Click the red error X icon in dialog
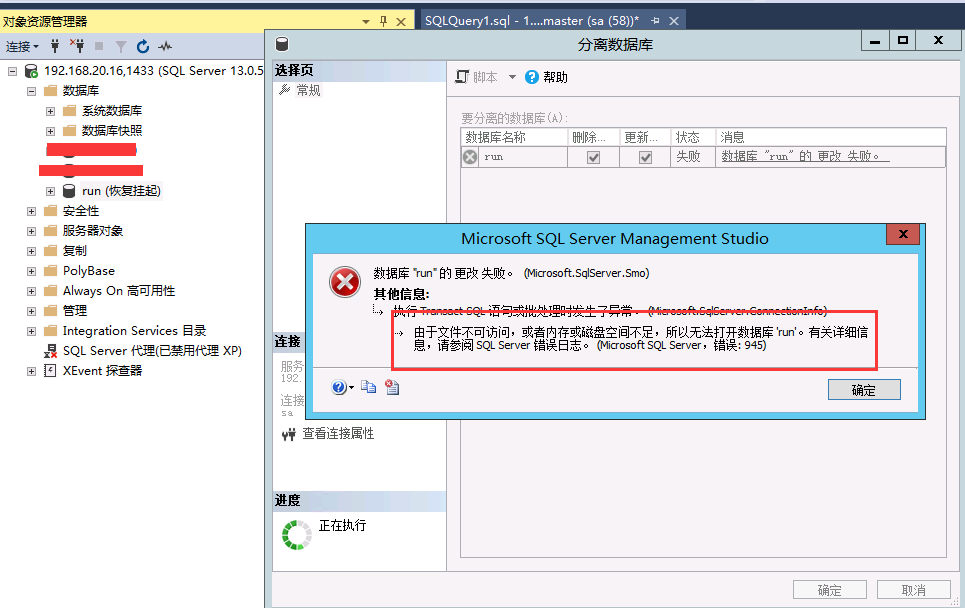Screen dimensions: 965x608 [x=345, y=282]
